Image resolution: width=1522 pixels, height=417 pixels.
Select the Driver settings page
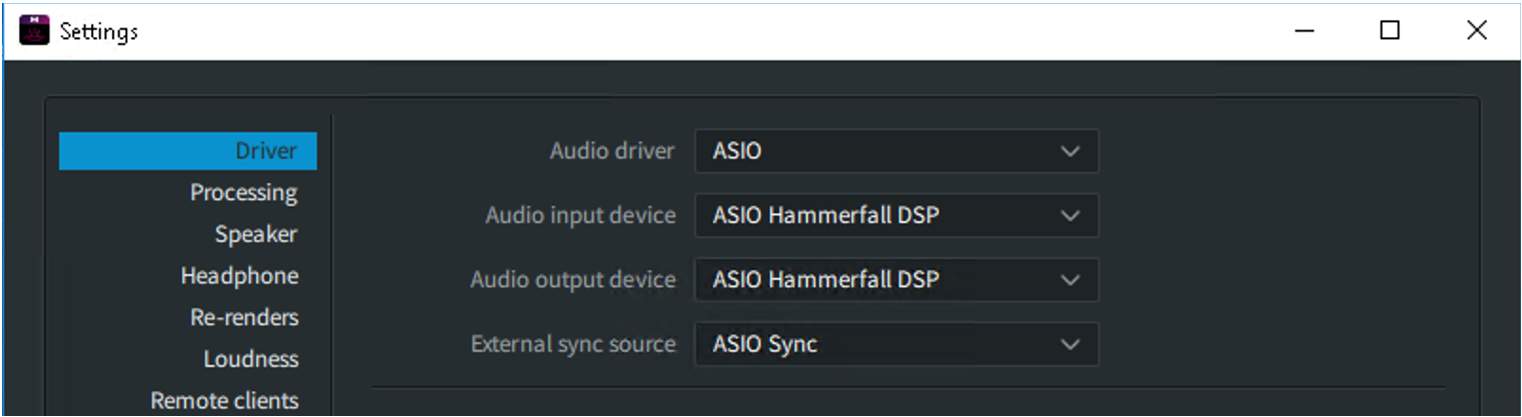(265, 151)
